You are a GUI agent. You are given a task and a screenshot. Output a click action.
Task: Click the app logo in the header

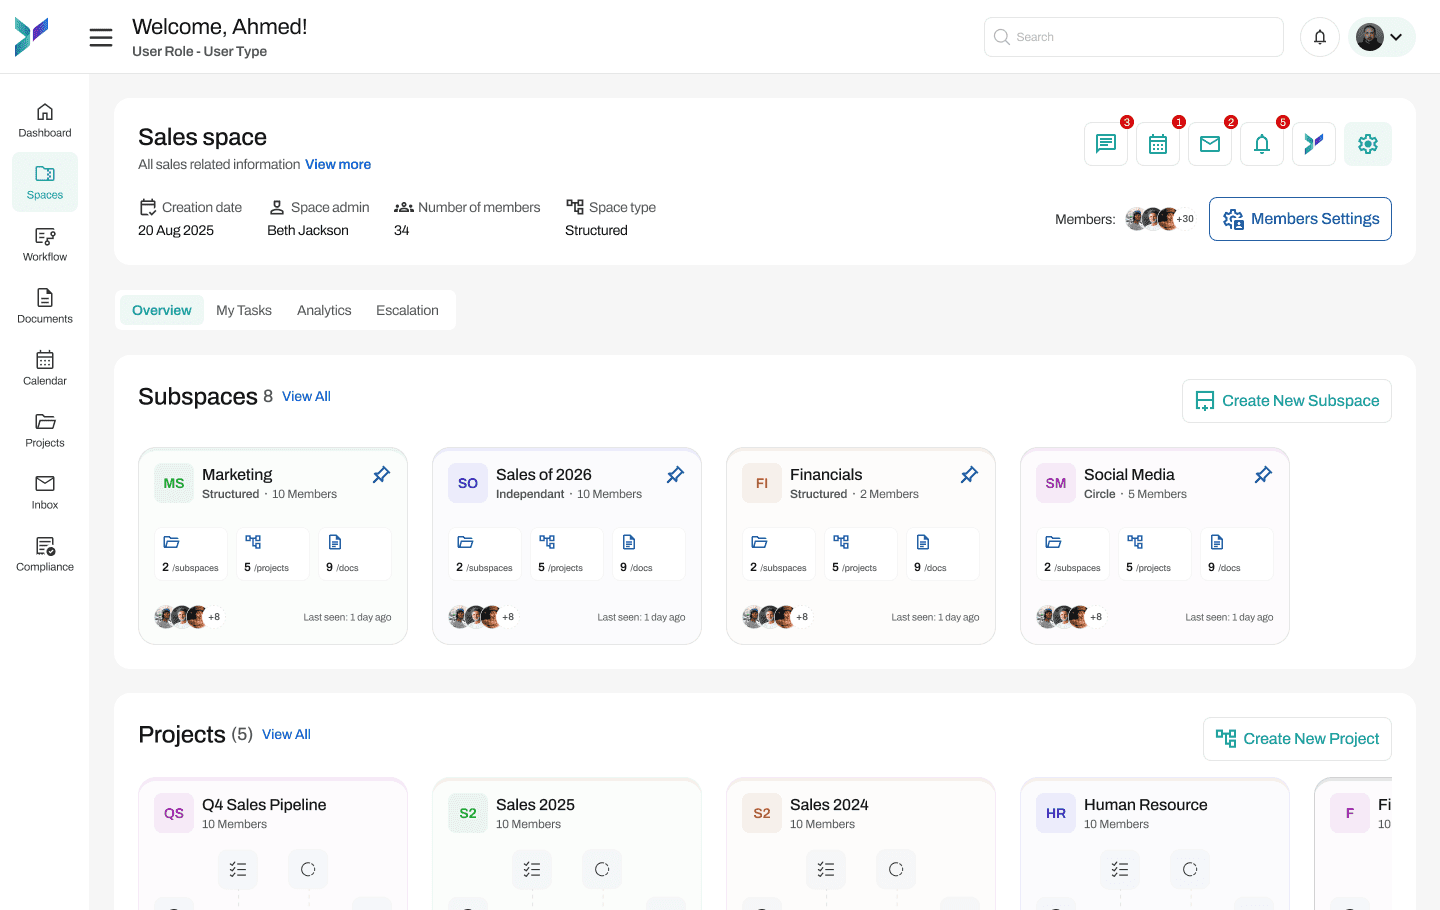(x=31, y=37)
